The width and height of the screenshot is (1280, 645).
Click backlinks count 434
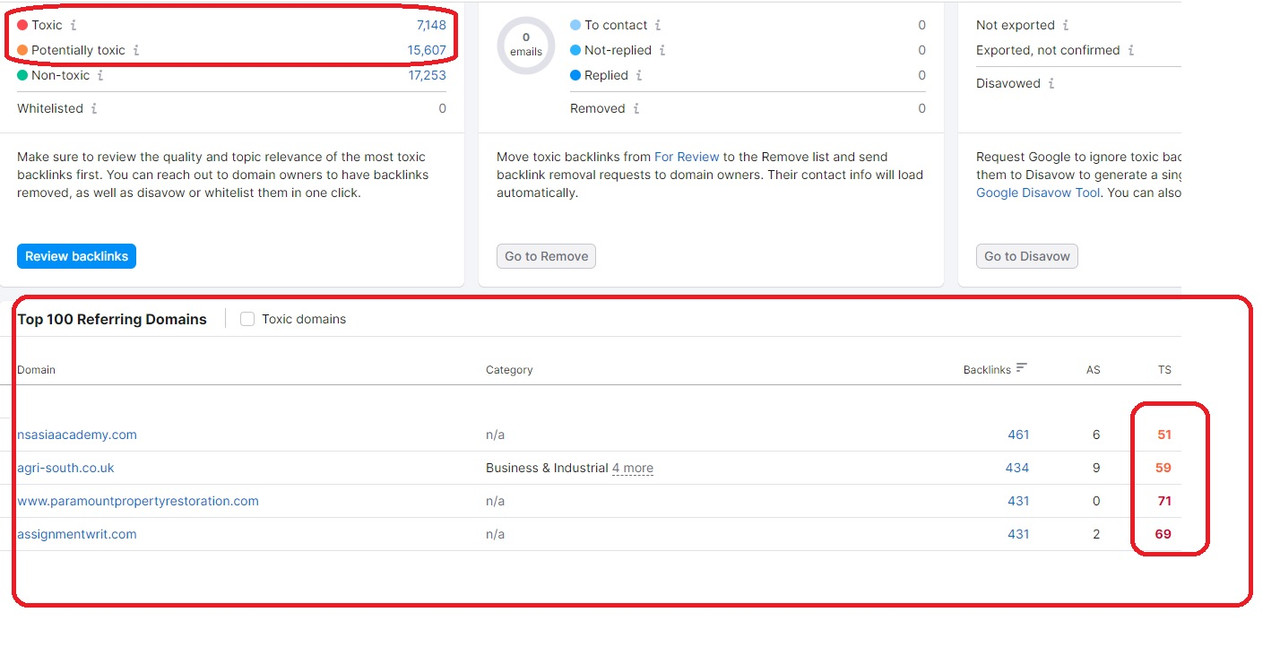coord(1017,468)
